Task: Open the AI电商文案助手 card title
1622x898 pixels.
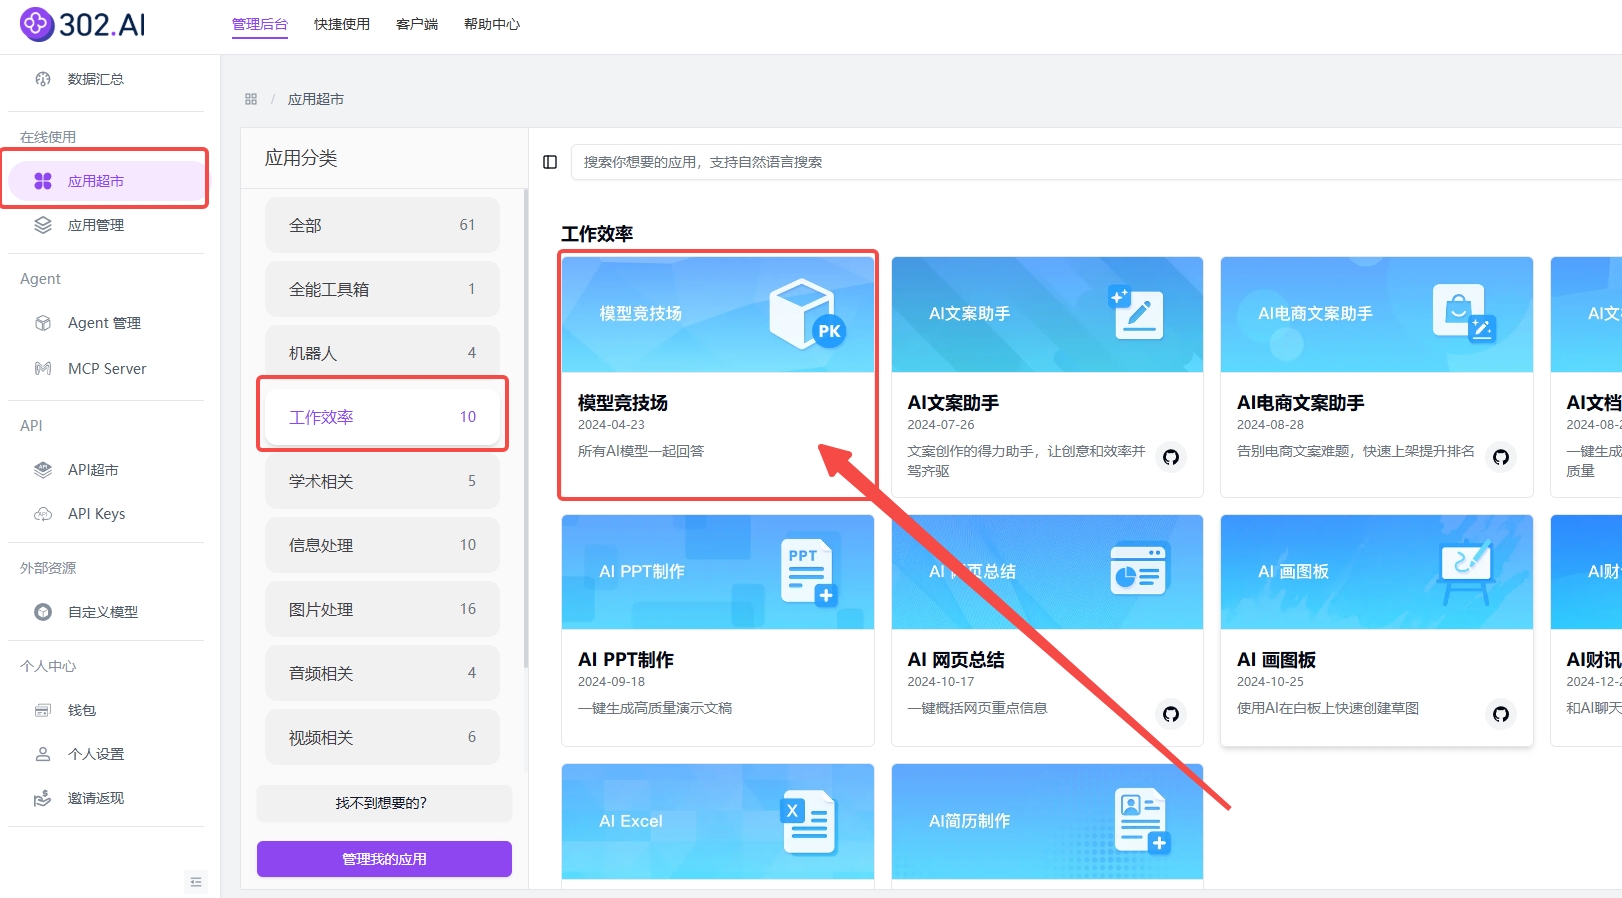Action: (1301, 403)
